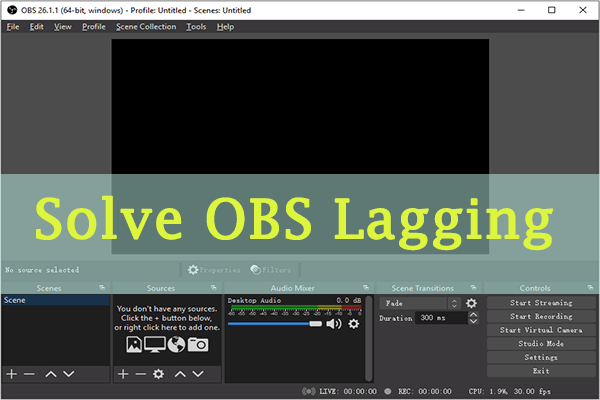This screenshot has height=400, width=600.
Task: Open Settings from Controls panel
Action: tap(541, 357)
